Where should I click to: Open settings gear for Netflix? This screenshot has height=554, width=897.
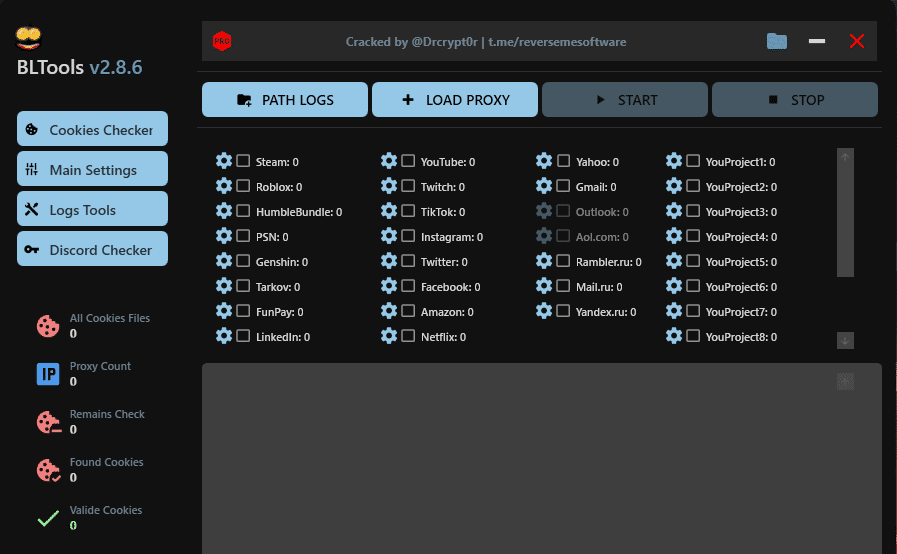click(389, 336)
